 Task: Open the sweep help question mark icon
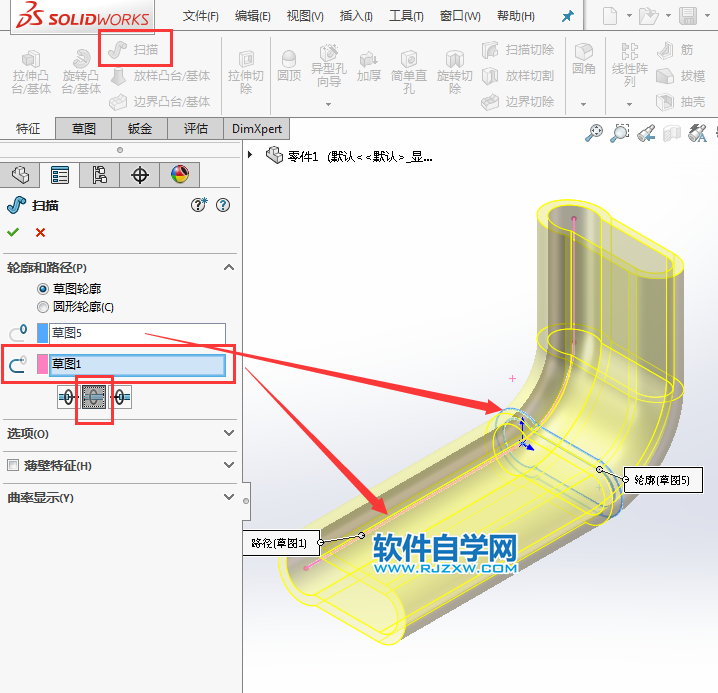223,205
